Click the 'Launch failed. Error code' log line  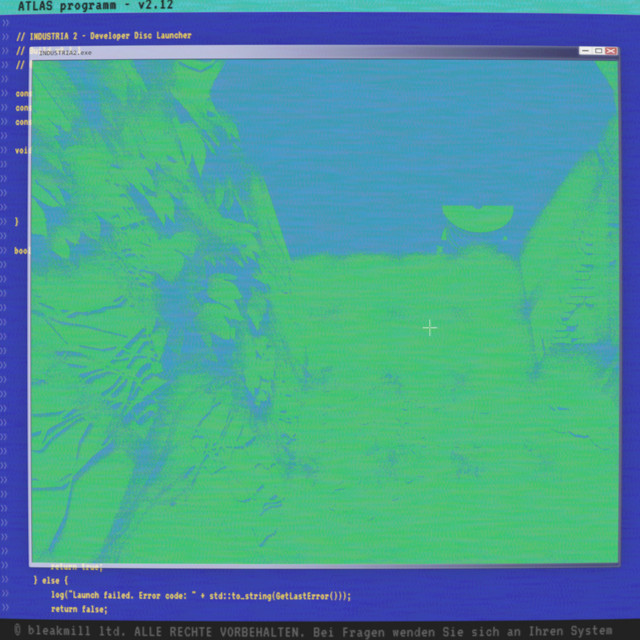click(x=200, y=595)
